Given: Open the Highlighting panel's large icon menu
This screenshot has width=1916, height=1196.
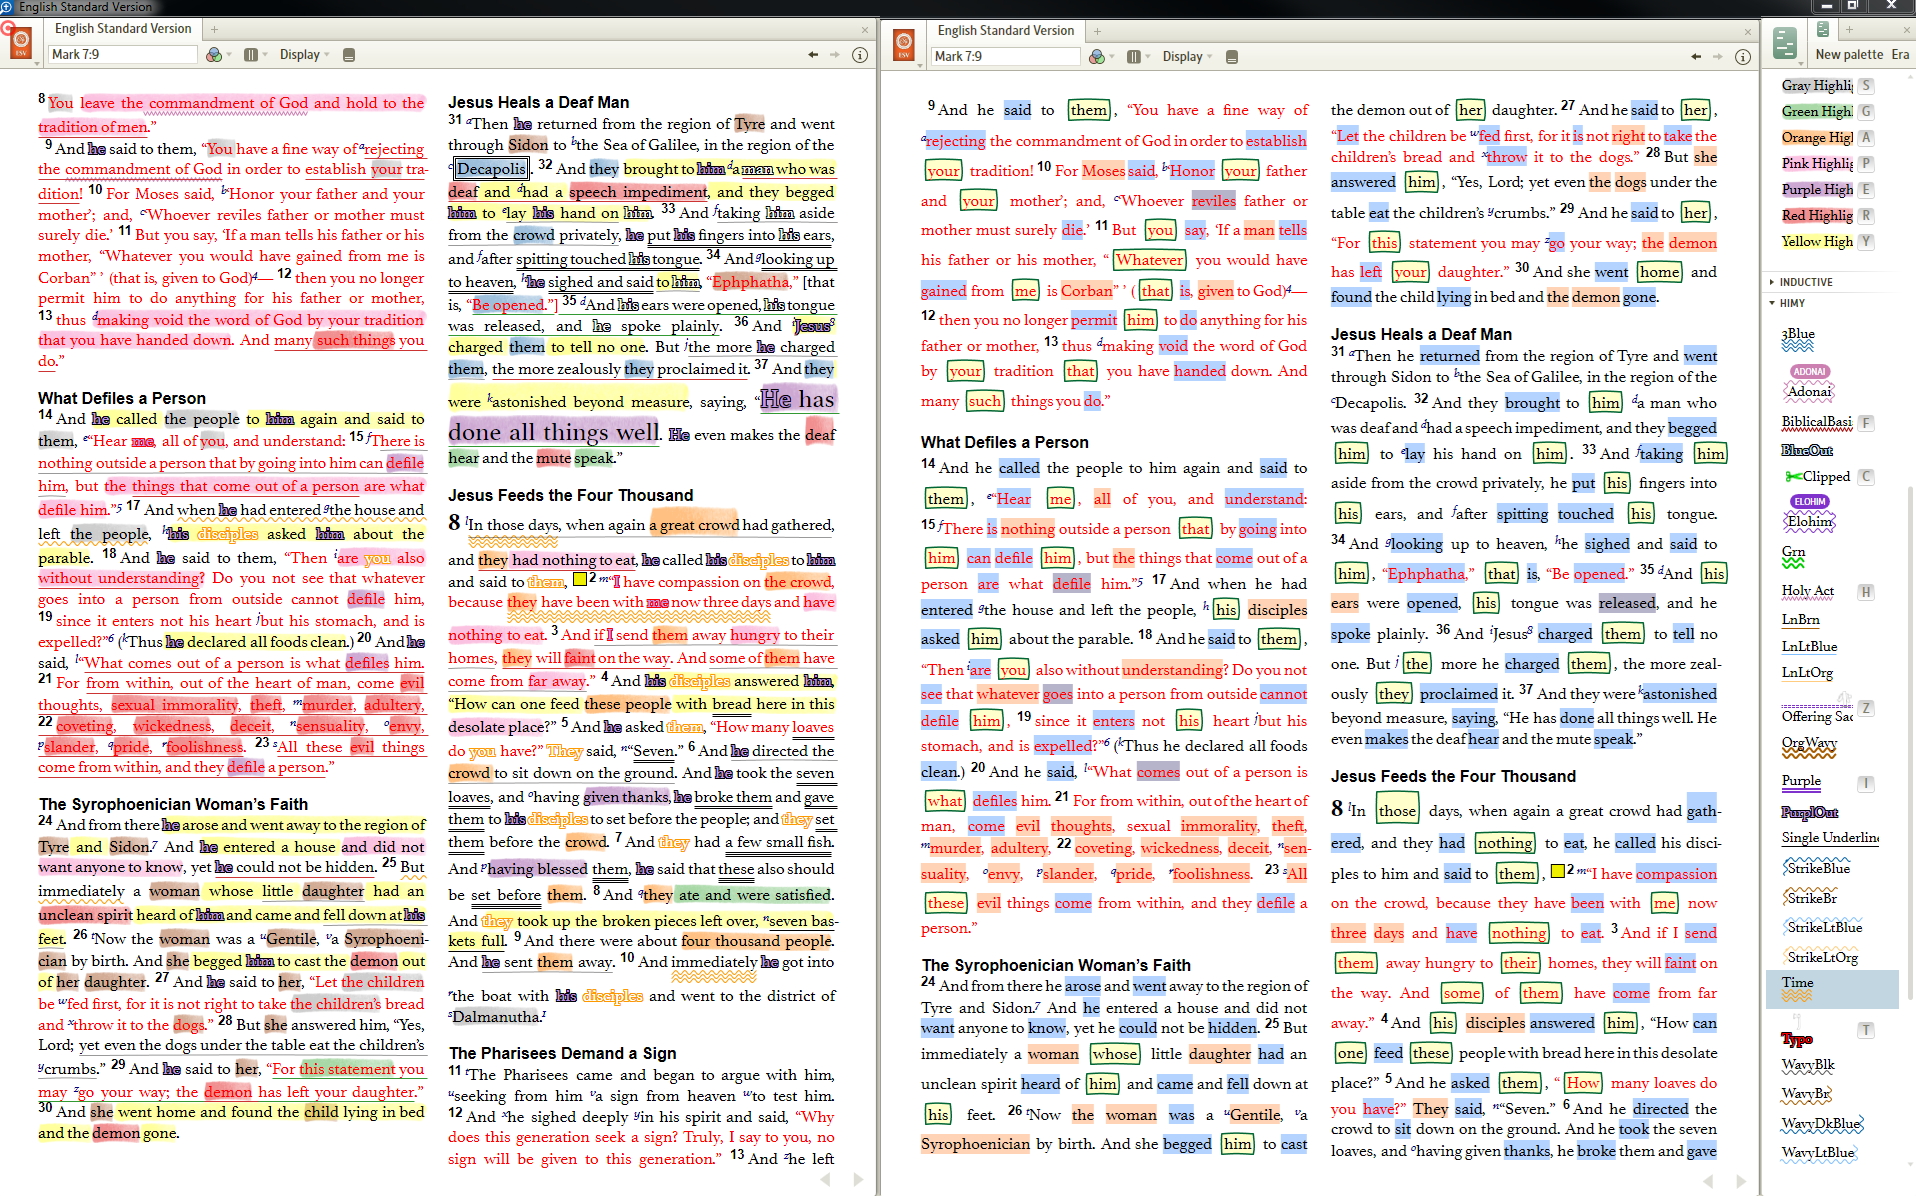Looking at the screenshot, I should point(1785,45).
